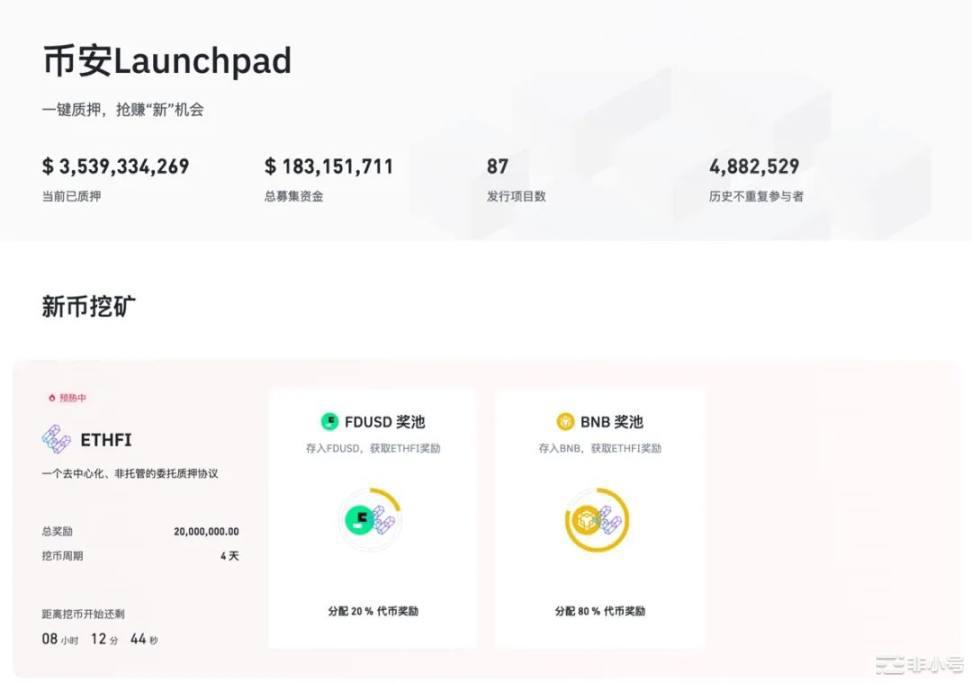The image size is (972, 683).
Task: Click the 新币挖矿 section heading
Action: tap(89, 307)
